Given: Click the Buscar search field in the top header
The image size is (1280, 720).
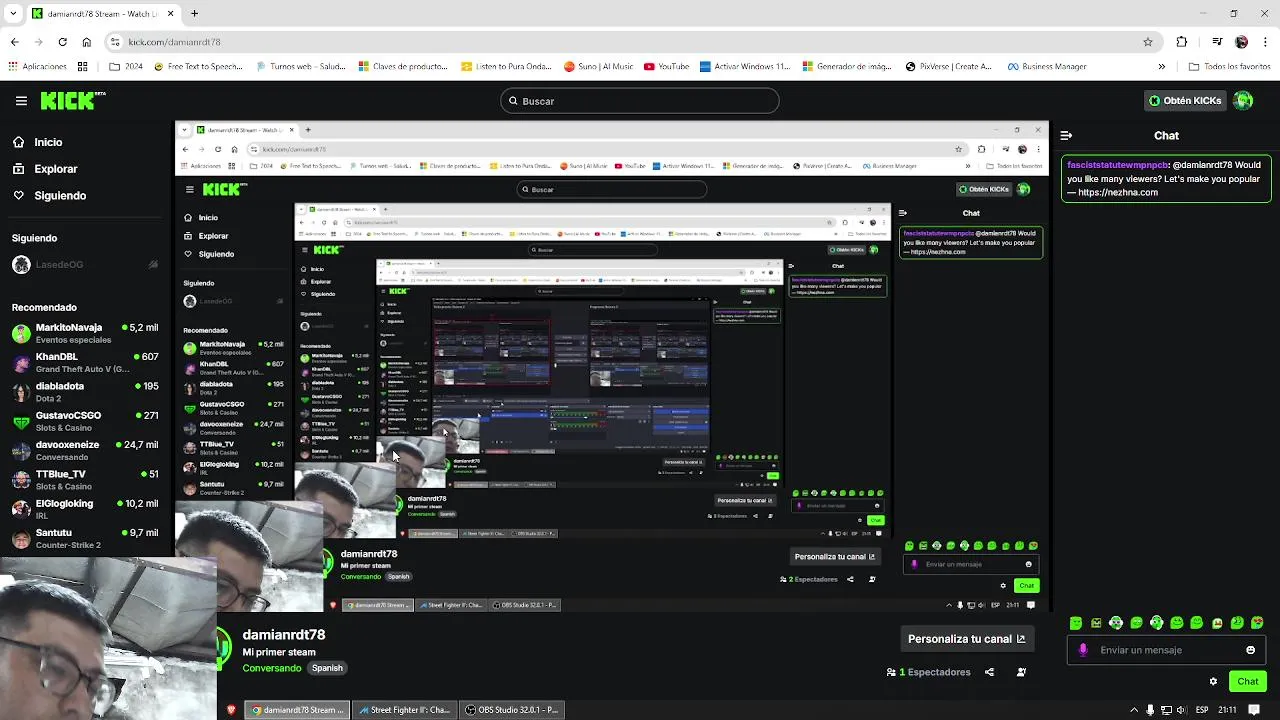Looking at the screenshot, I should 640,101.
